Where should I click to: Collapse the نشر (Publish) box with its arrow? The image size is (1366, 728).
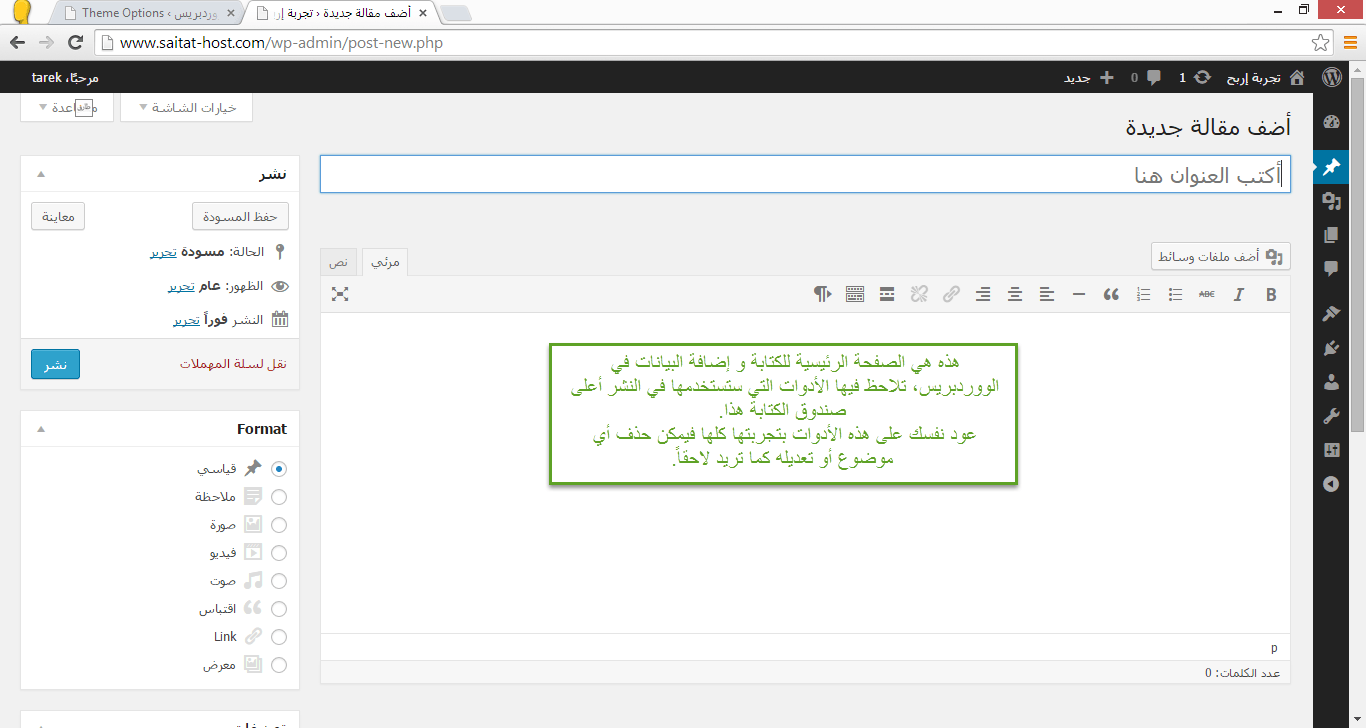41,174
